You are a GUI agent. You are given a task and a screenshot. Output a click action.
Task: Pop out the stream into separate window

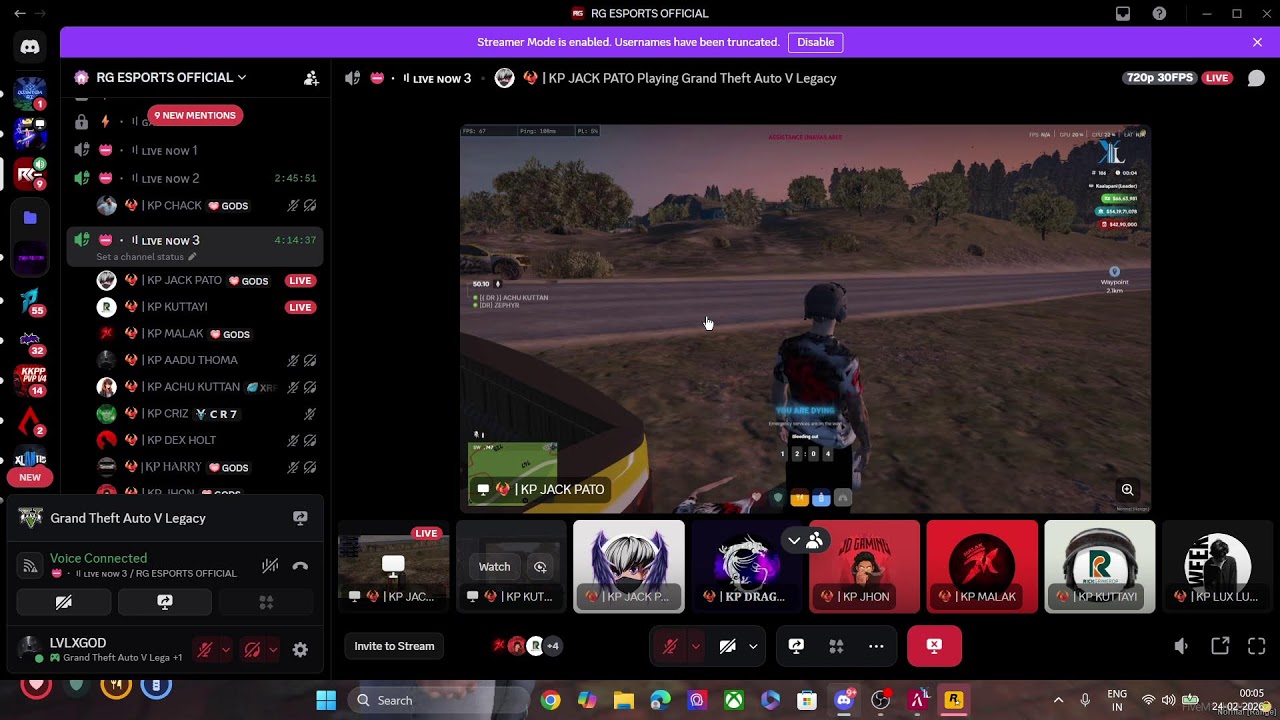coord(1220,646)
